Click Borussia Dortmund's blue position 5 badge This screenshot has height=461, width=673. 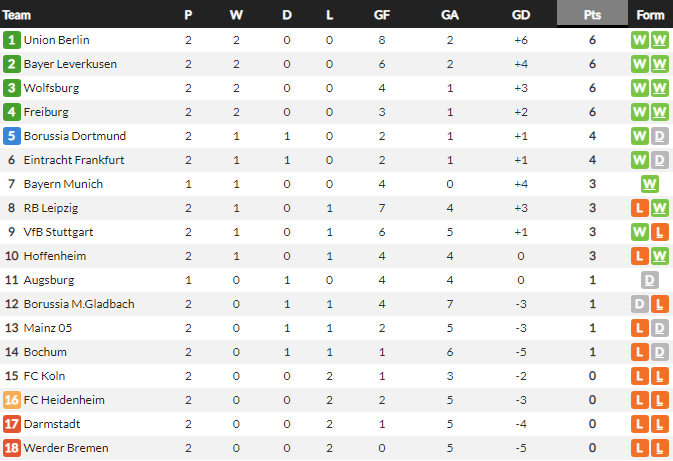pyautogui.click(x=12, y=136)
